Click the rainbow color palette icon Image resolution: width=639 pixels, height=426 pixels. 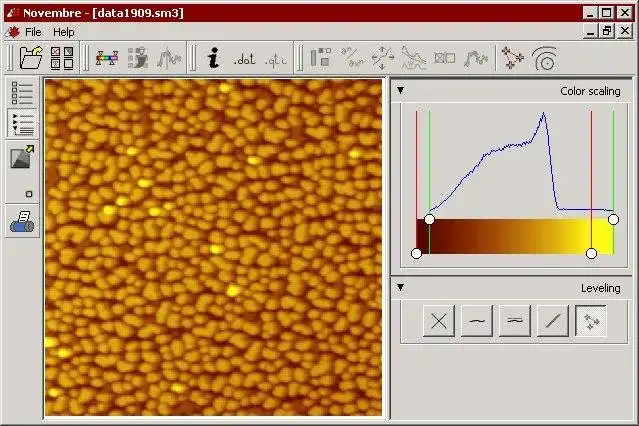tap(107, 58)
